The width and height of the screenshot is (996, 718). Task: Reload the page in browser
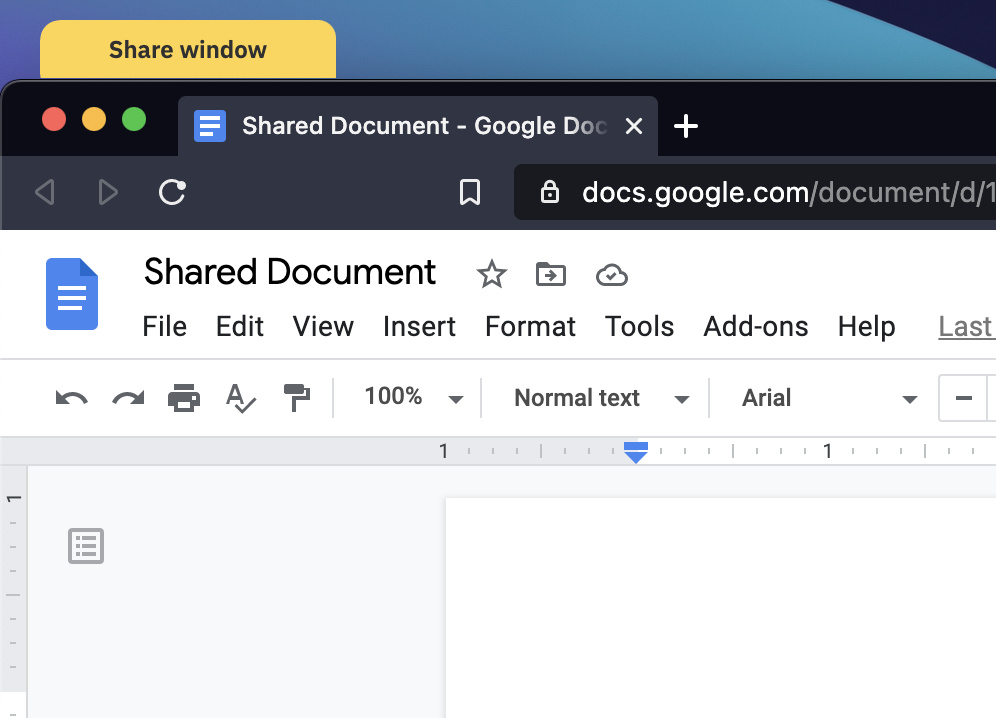(172, 192)
